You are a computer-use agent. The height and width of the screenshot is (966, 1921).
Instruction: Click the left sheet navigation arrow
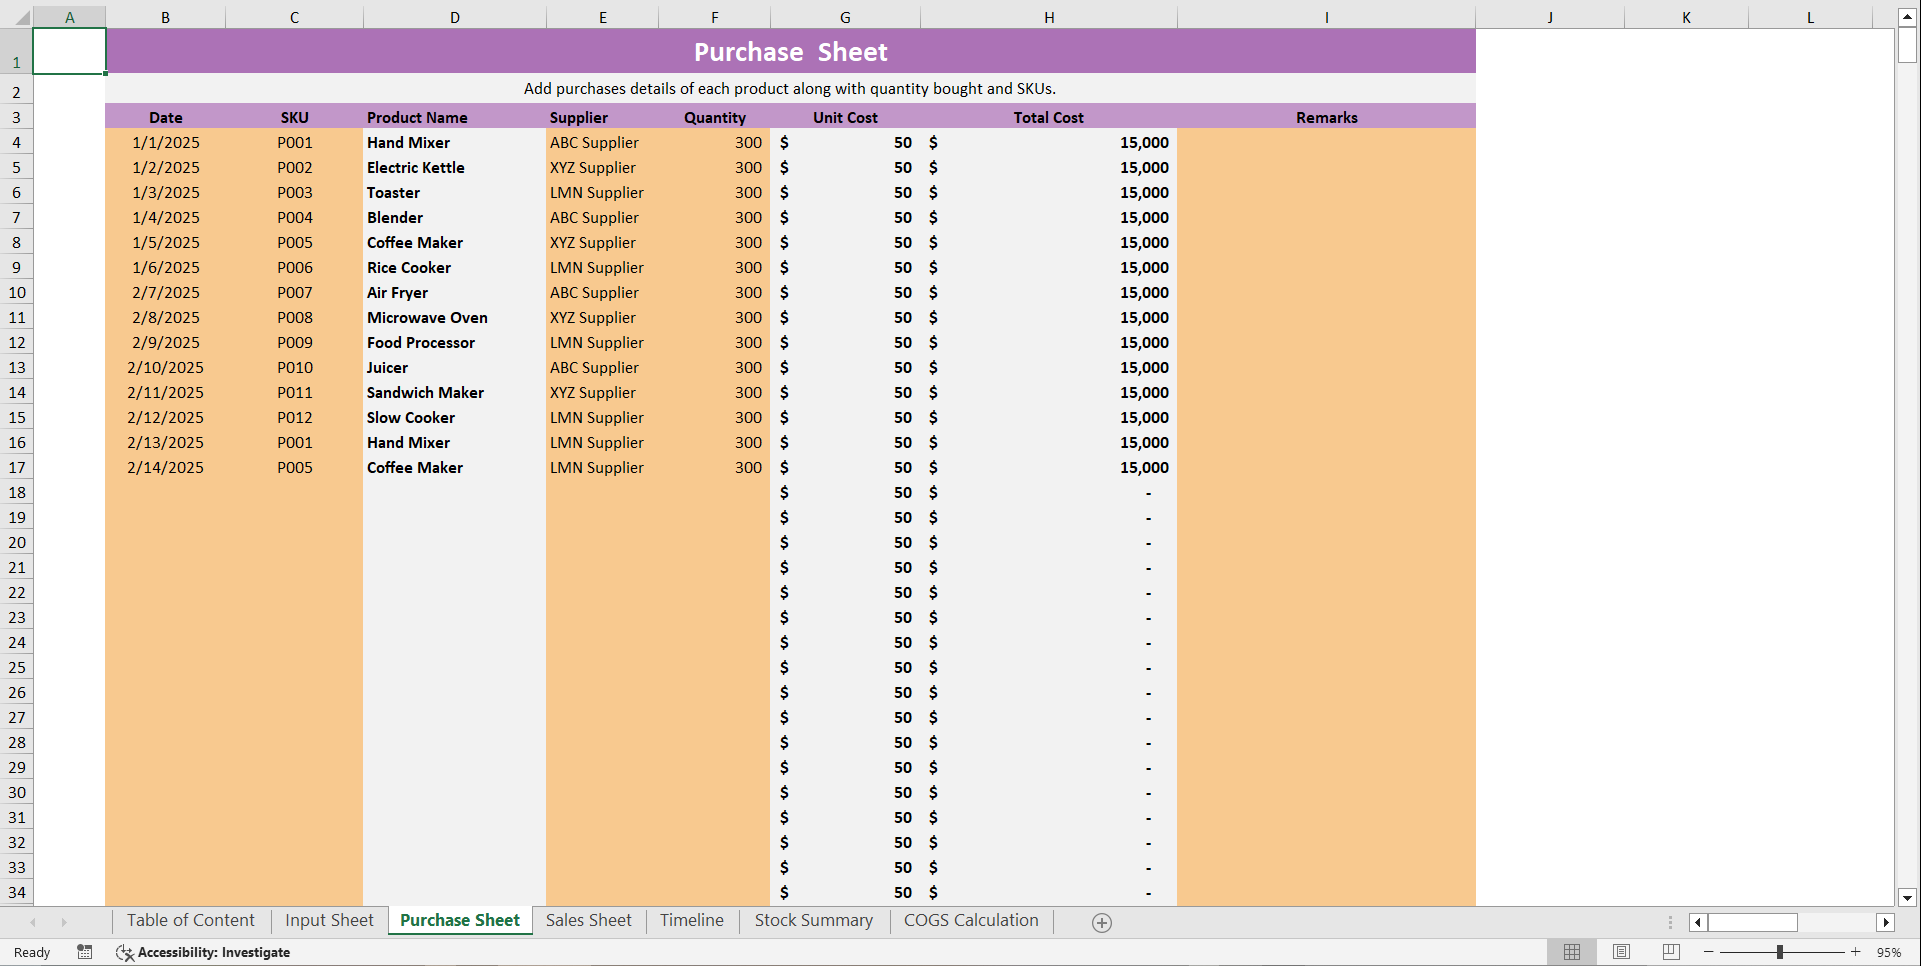(33, 921)
